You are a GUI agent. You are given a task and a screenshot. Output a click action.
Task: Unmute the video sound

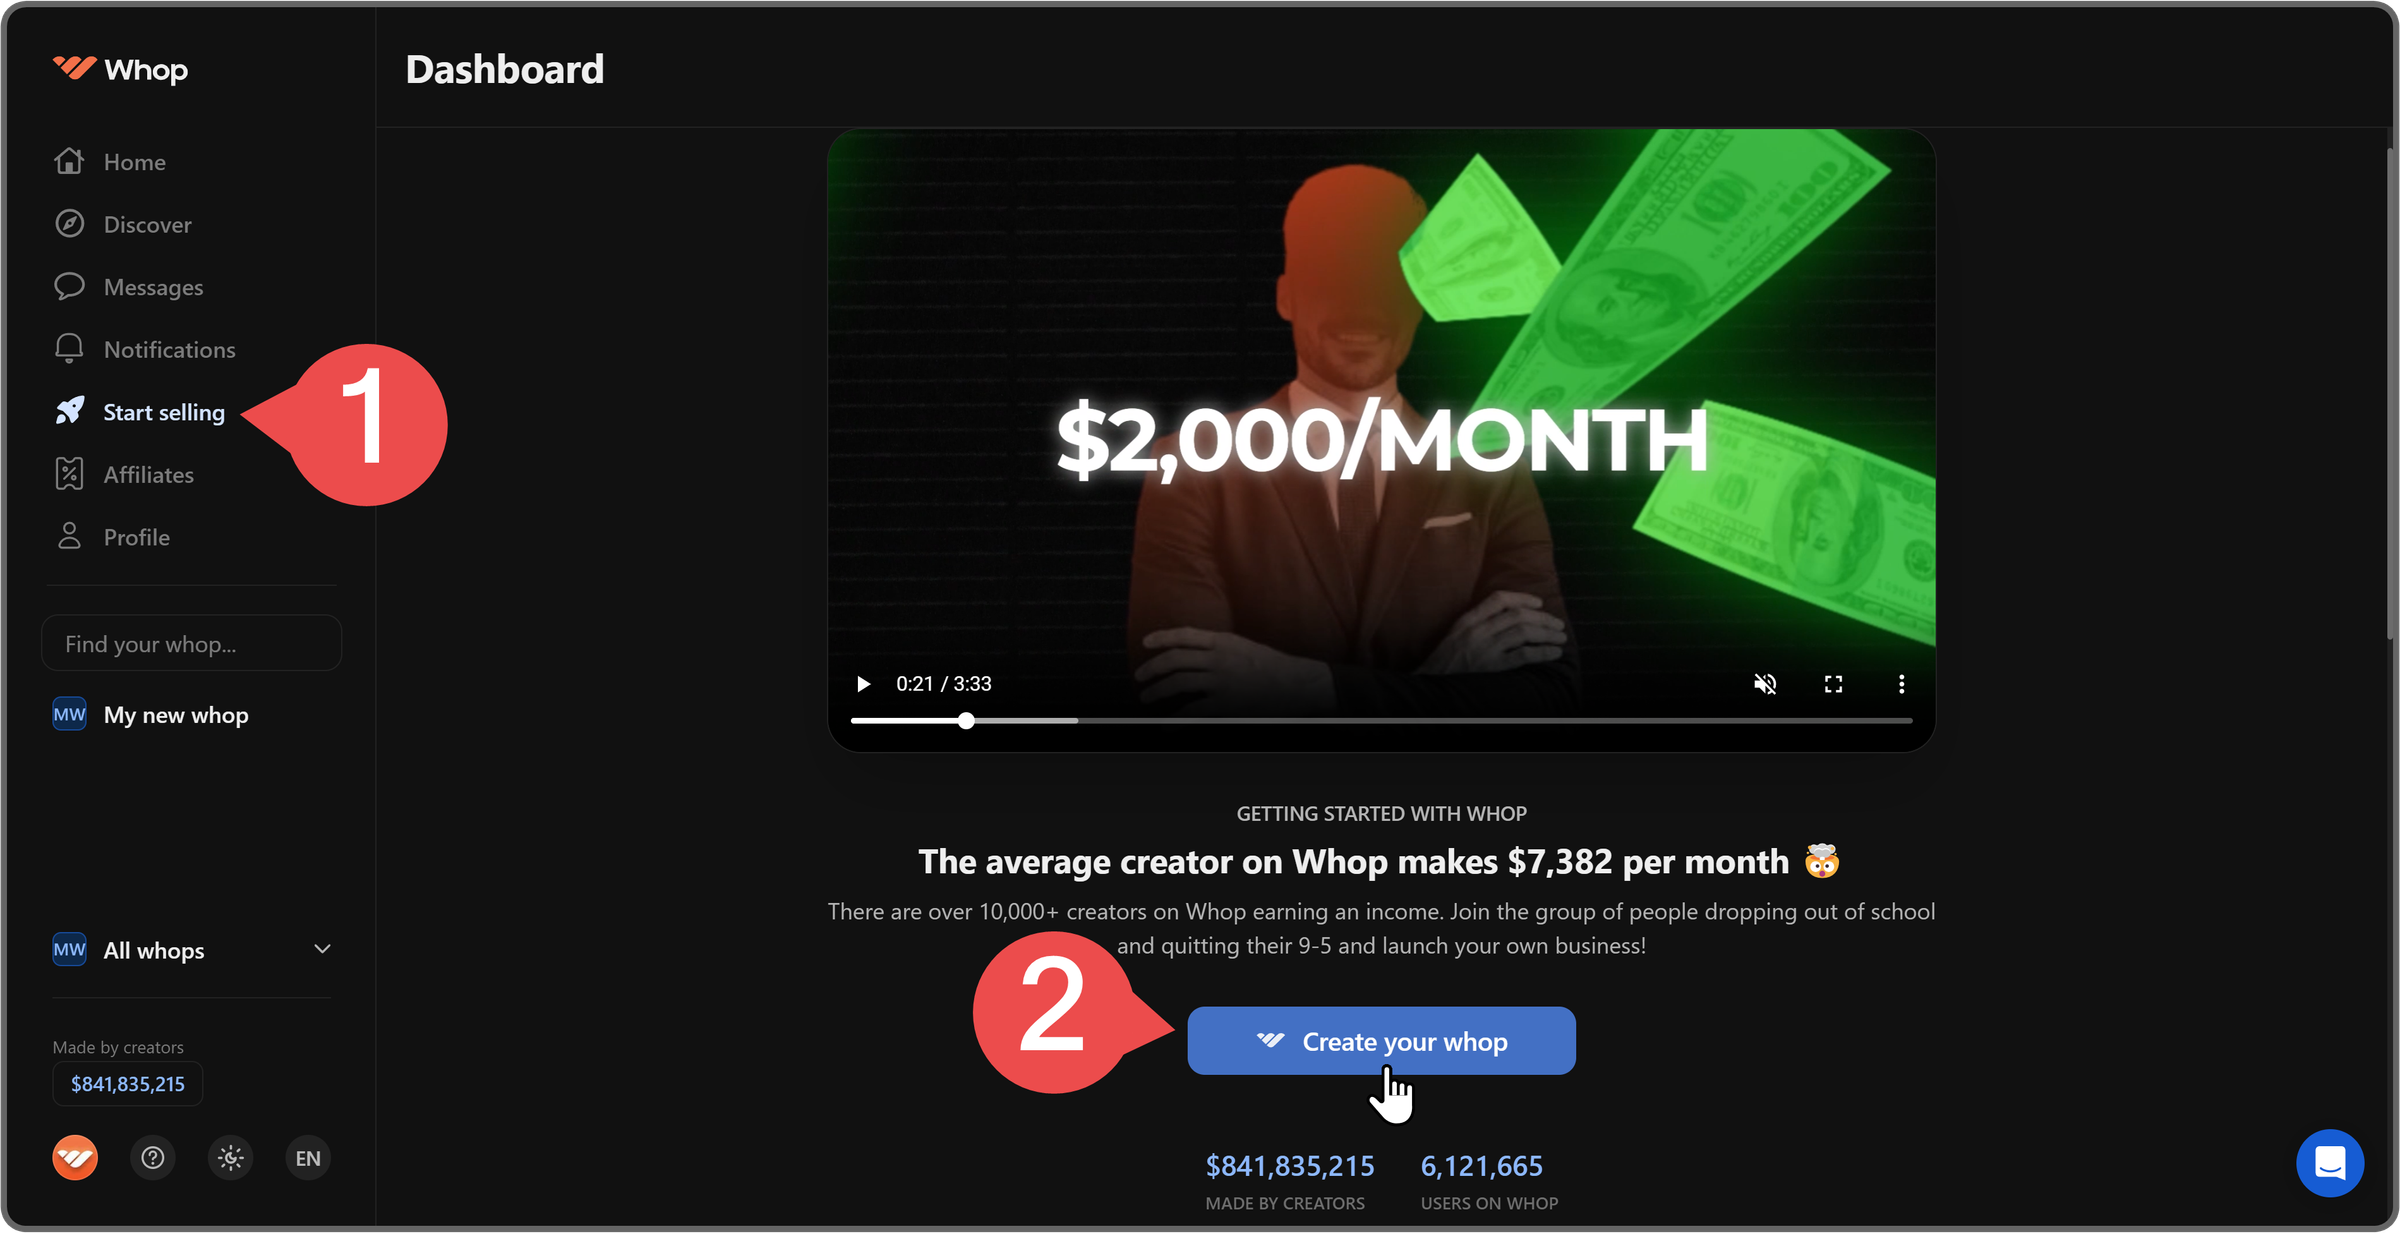[1765, 684]
